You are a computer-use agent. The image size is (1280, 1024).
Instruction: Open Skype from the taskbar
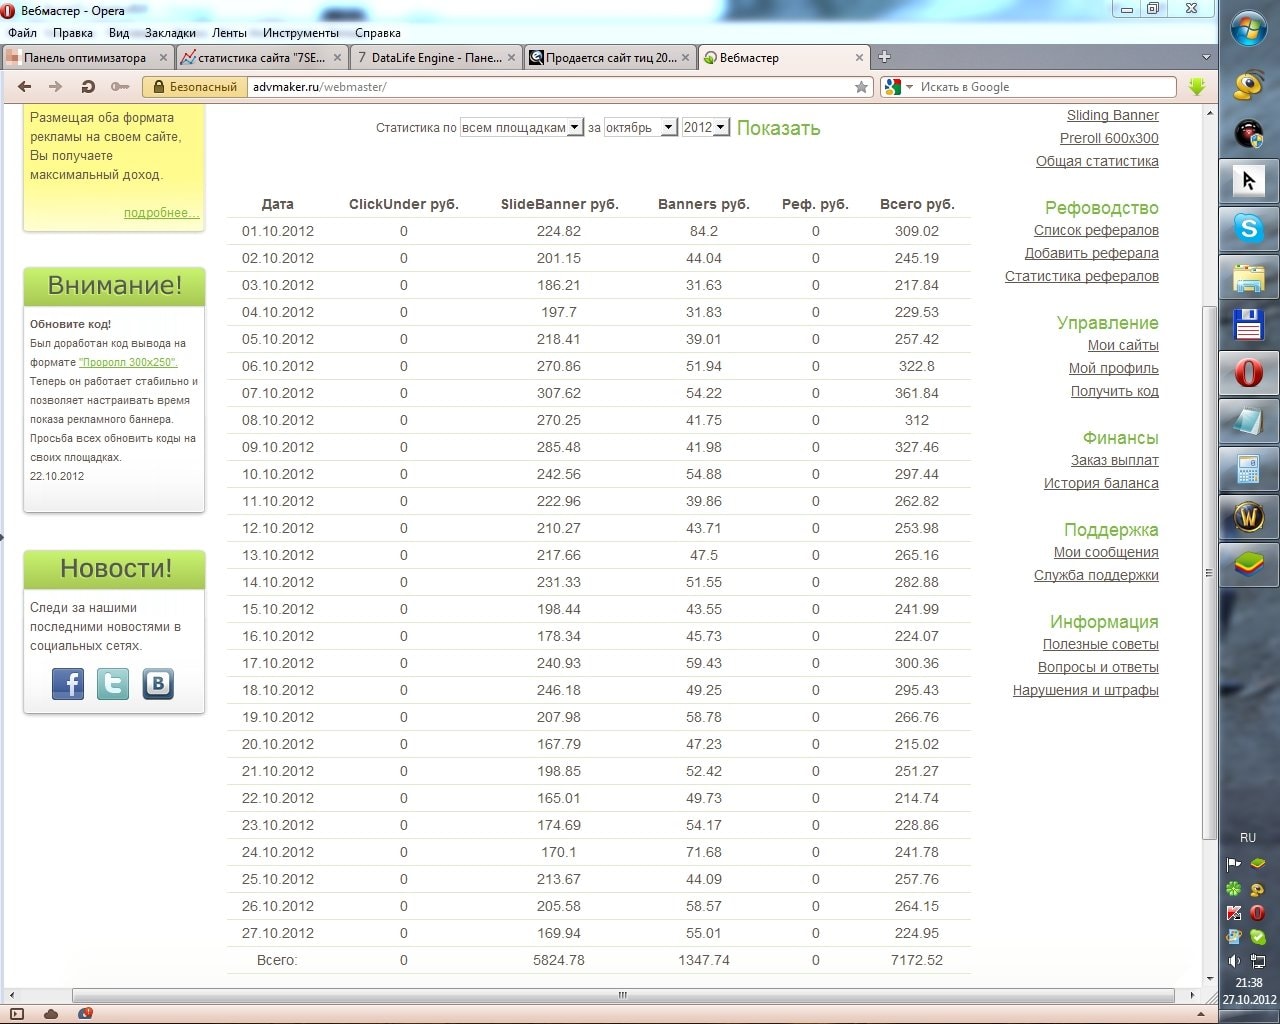1248,229
